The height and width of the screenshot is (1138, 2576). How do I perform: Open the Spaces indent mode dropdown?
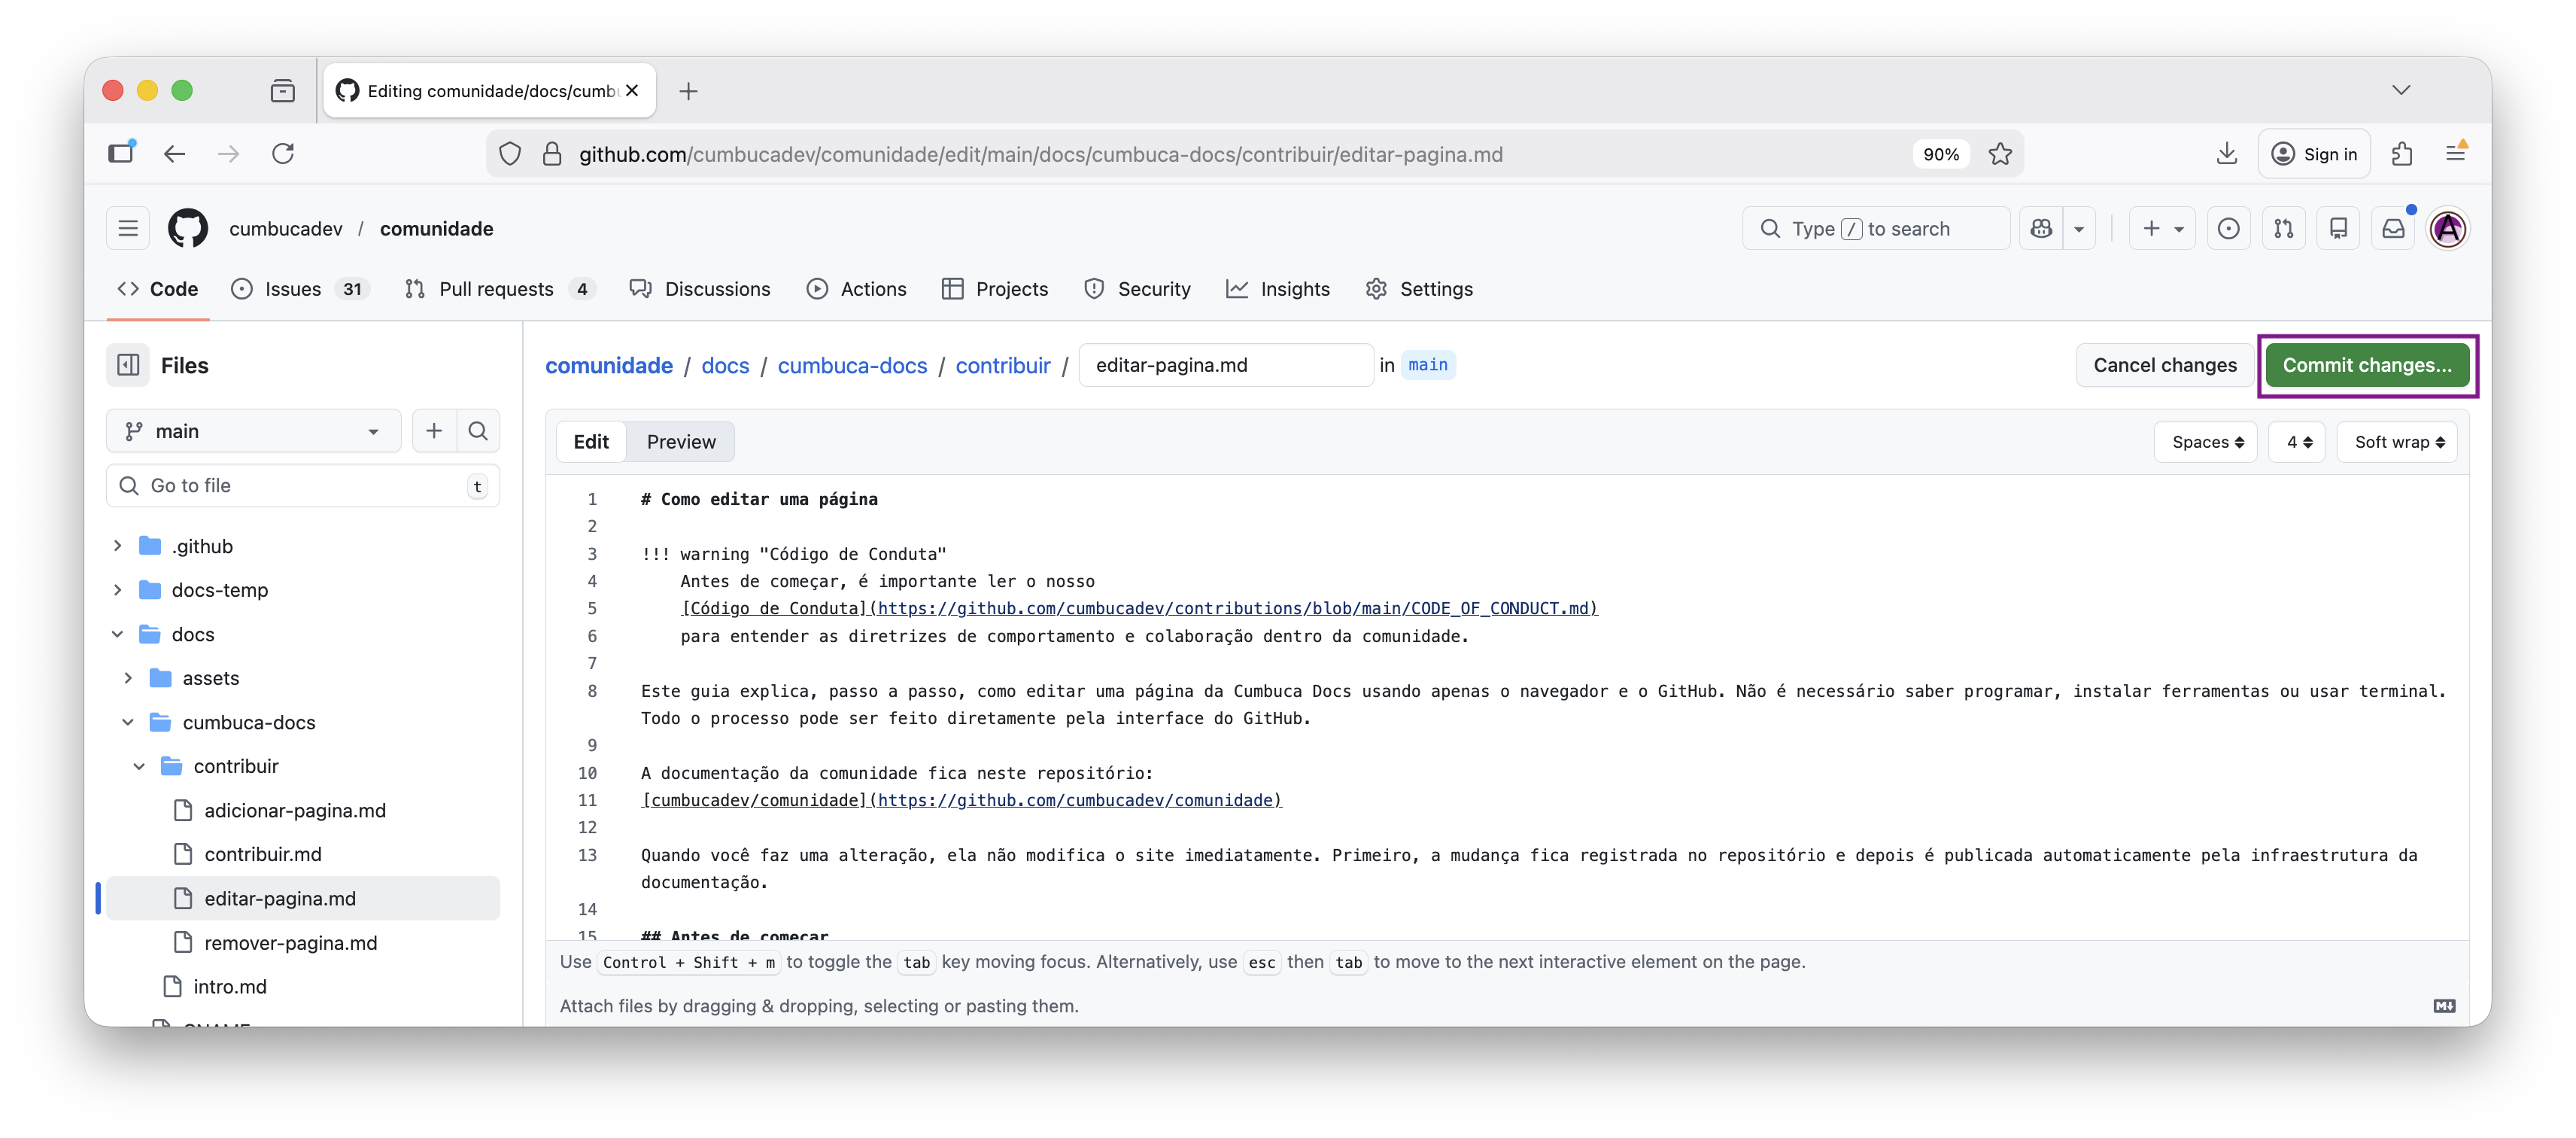(x=2207, y=441)
